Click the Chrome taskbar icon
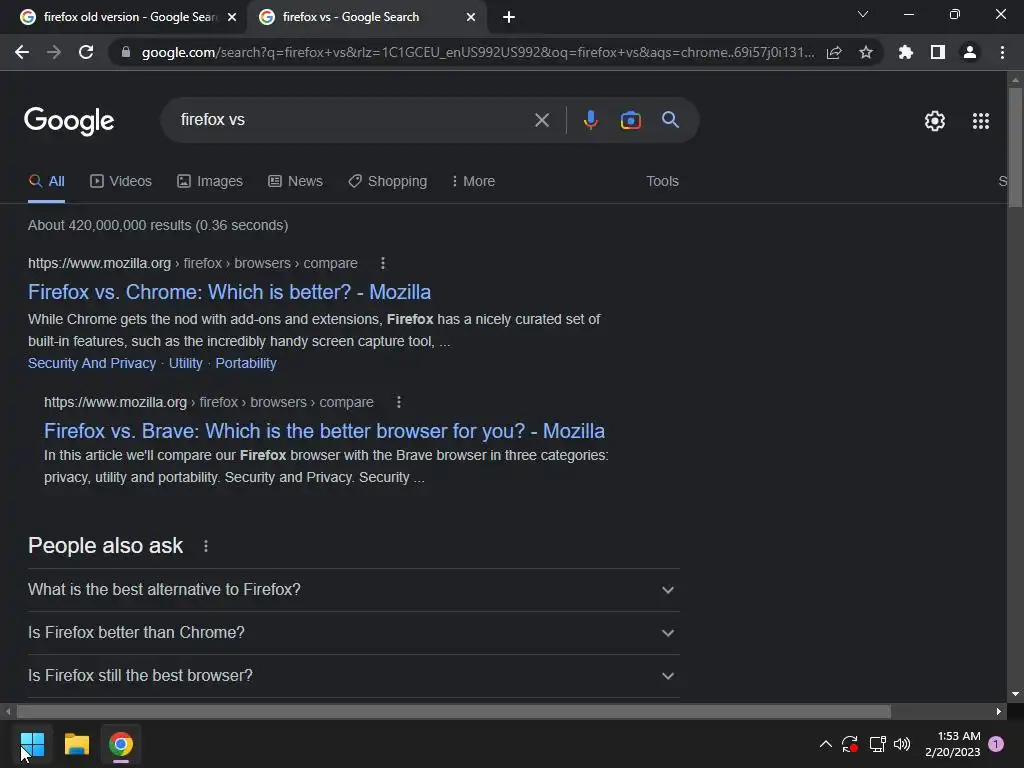The width and height of the screenshot is (1024, 768). point(121,744)
